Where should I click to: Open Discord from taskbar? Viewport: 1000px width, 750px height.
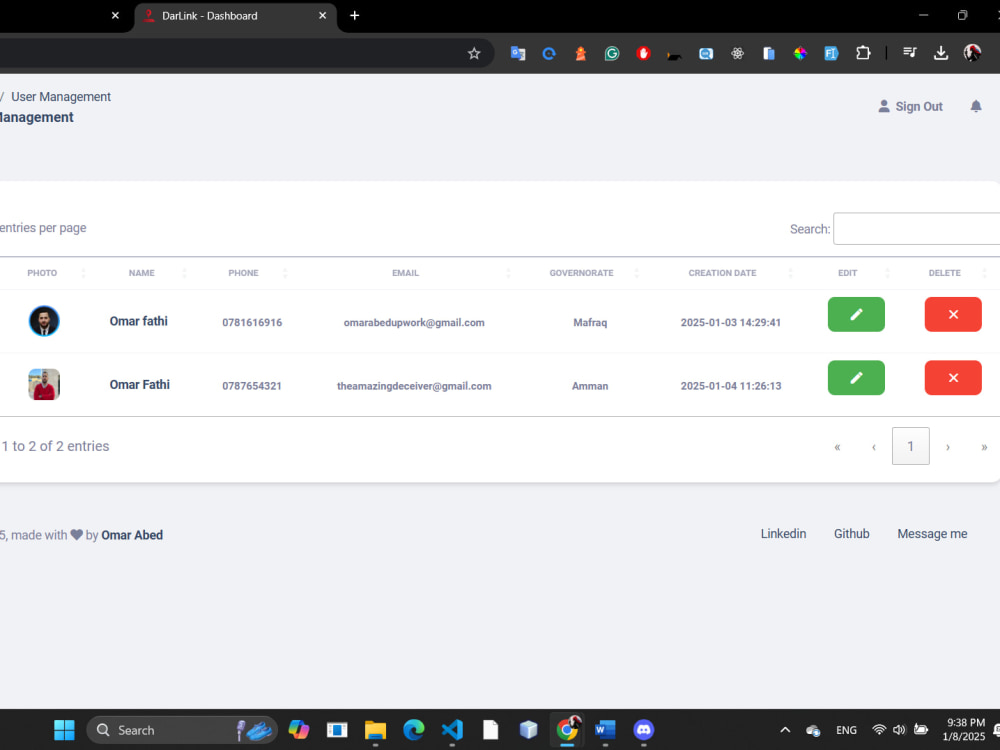point(643,730)
